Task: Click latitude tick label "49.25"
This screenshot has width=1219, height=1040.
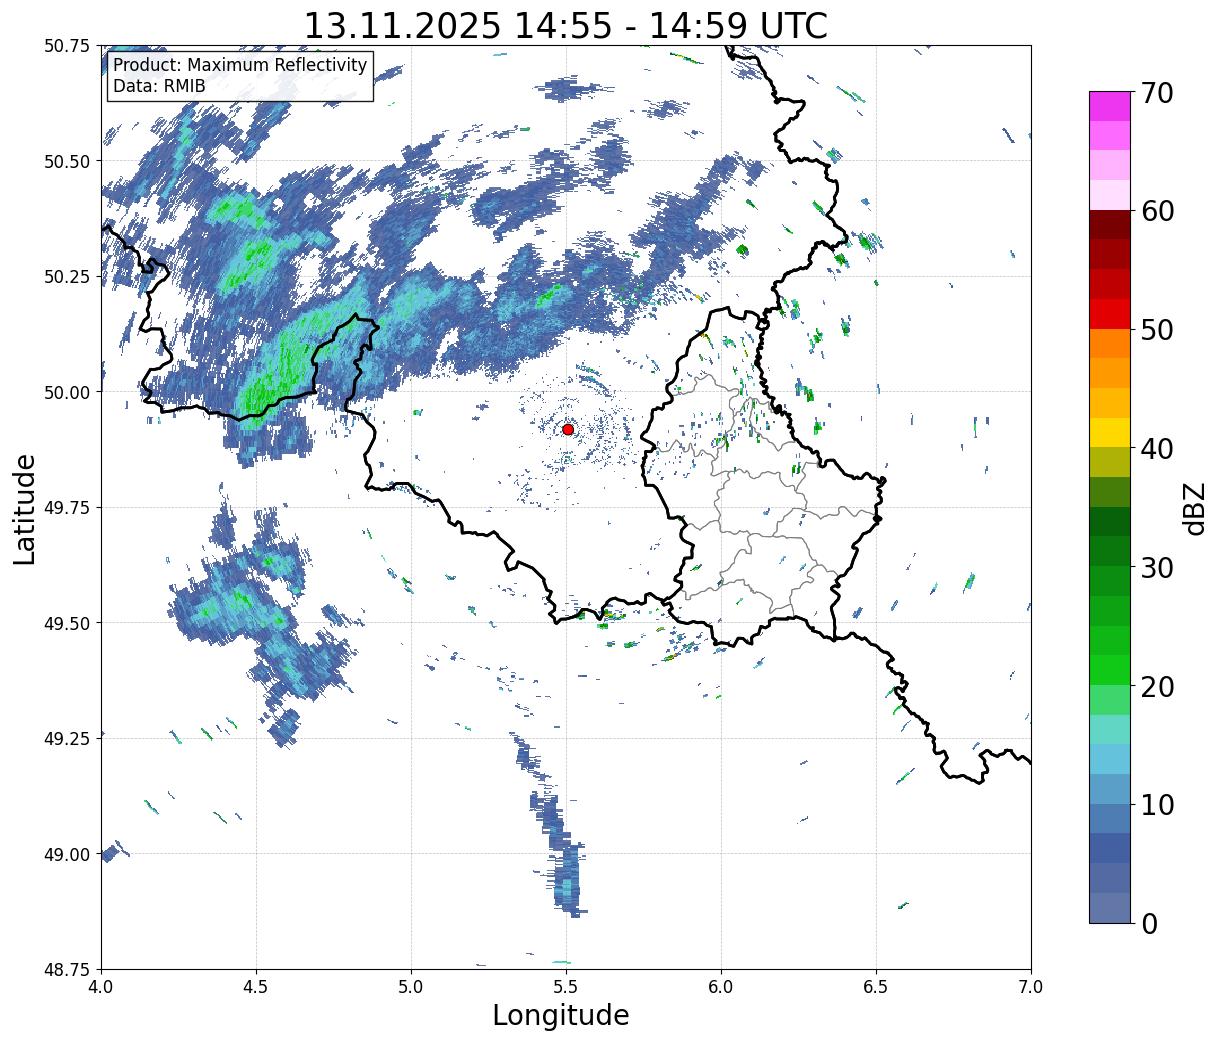Action: pos(67,738)
